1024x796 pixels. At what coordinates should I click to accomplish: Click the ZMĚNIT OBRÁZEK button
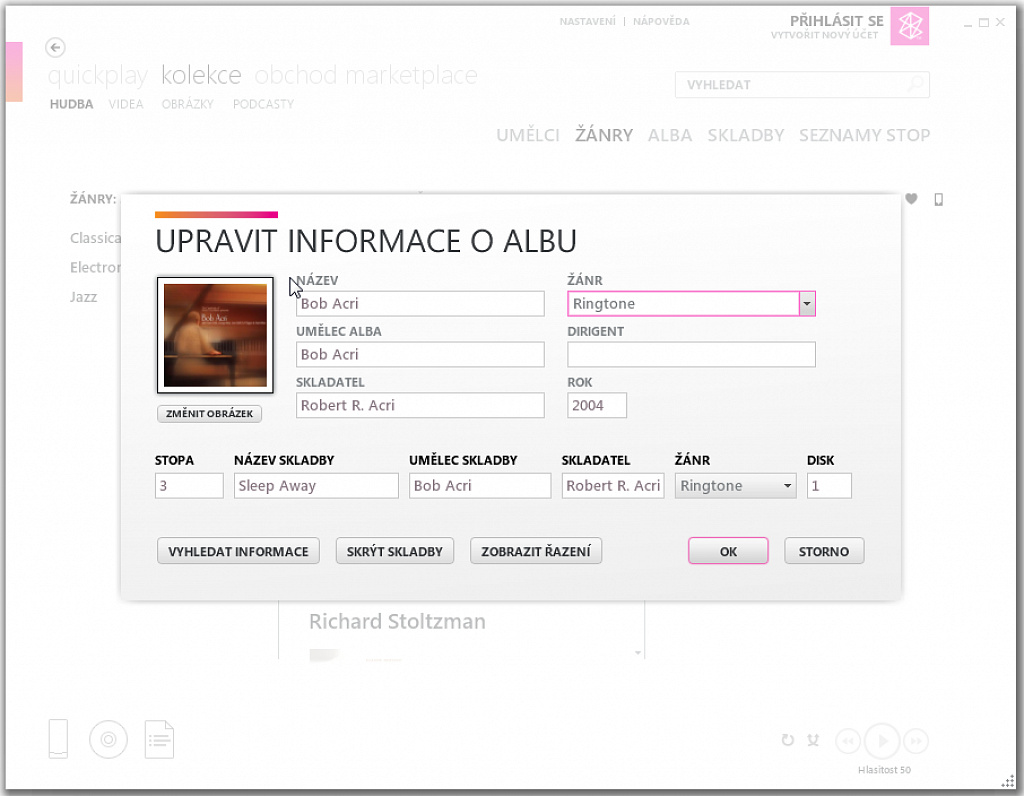[x=209, y=413]
